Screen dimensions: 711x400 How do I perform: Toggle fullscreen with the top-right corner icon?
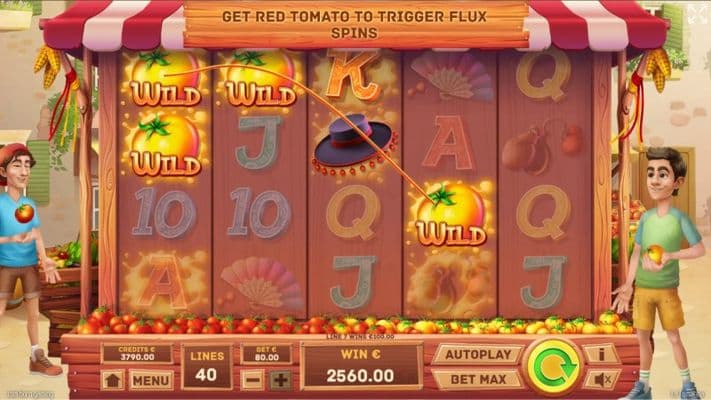(x=698, y=14)
